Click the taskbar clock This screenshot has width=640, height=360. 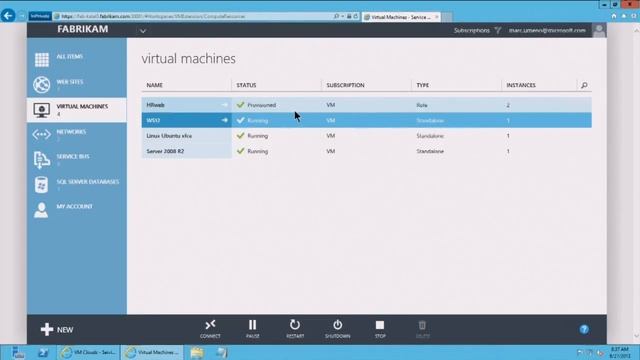620,353
